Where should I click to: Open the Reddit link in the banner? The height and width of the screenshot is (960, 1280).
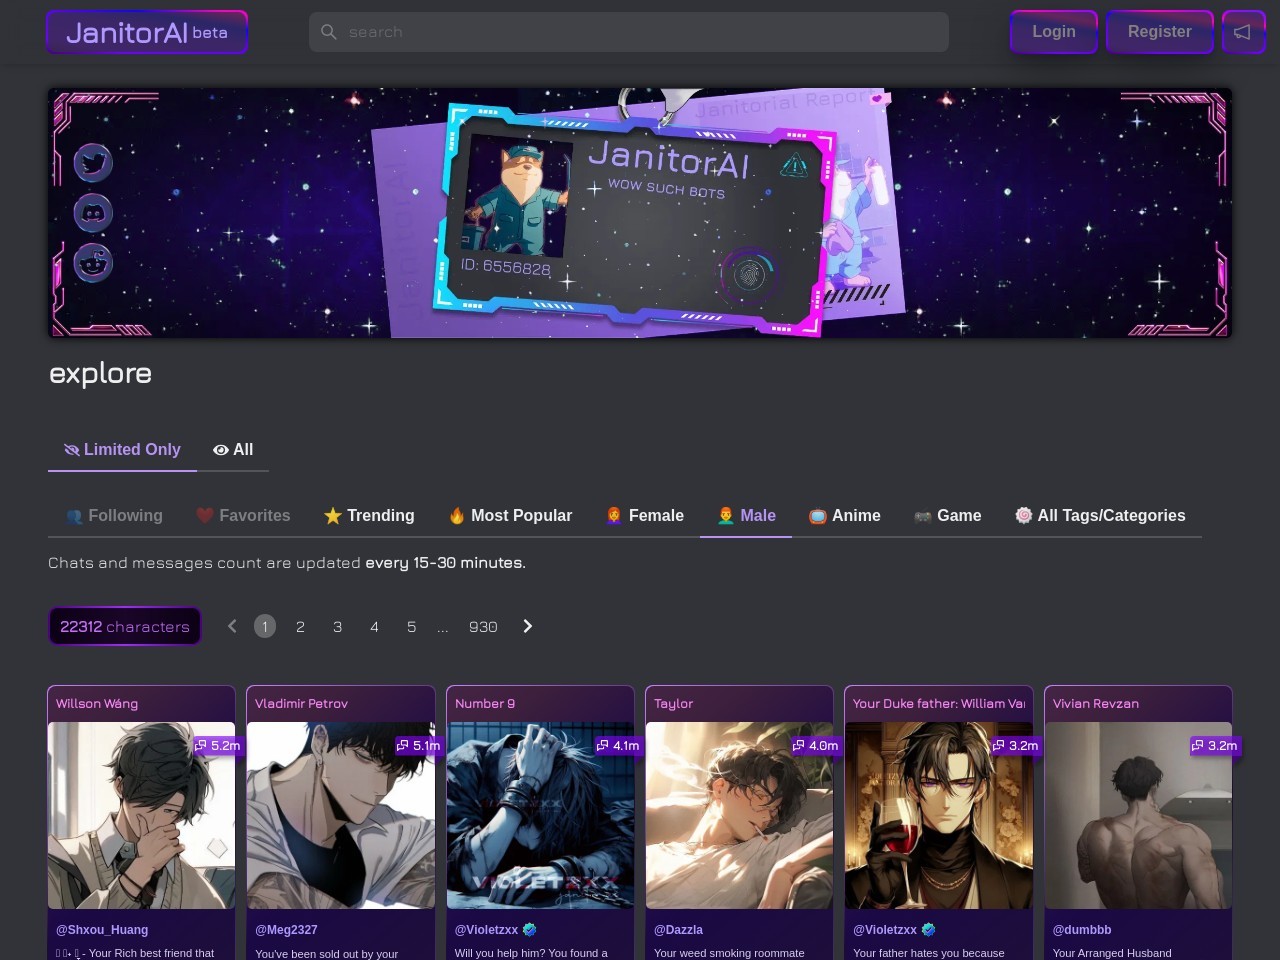93,263
